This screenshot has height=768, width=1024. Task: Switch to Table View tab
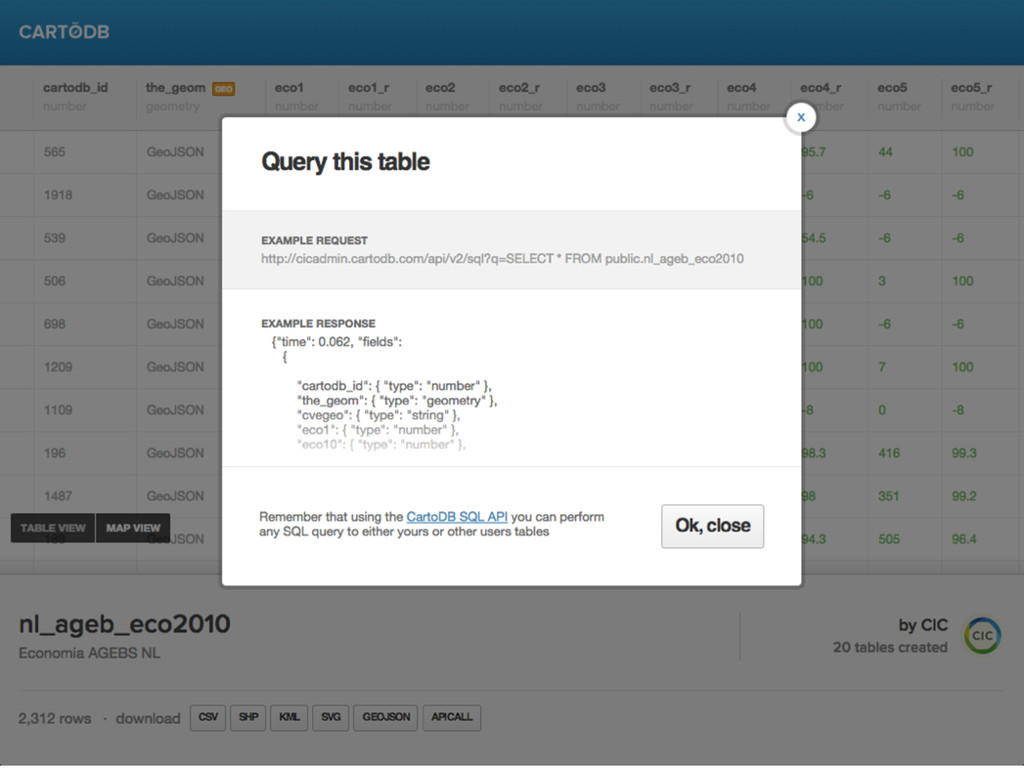(x=53, y=528)
